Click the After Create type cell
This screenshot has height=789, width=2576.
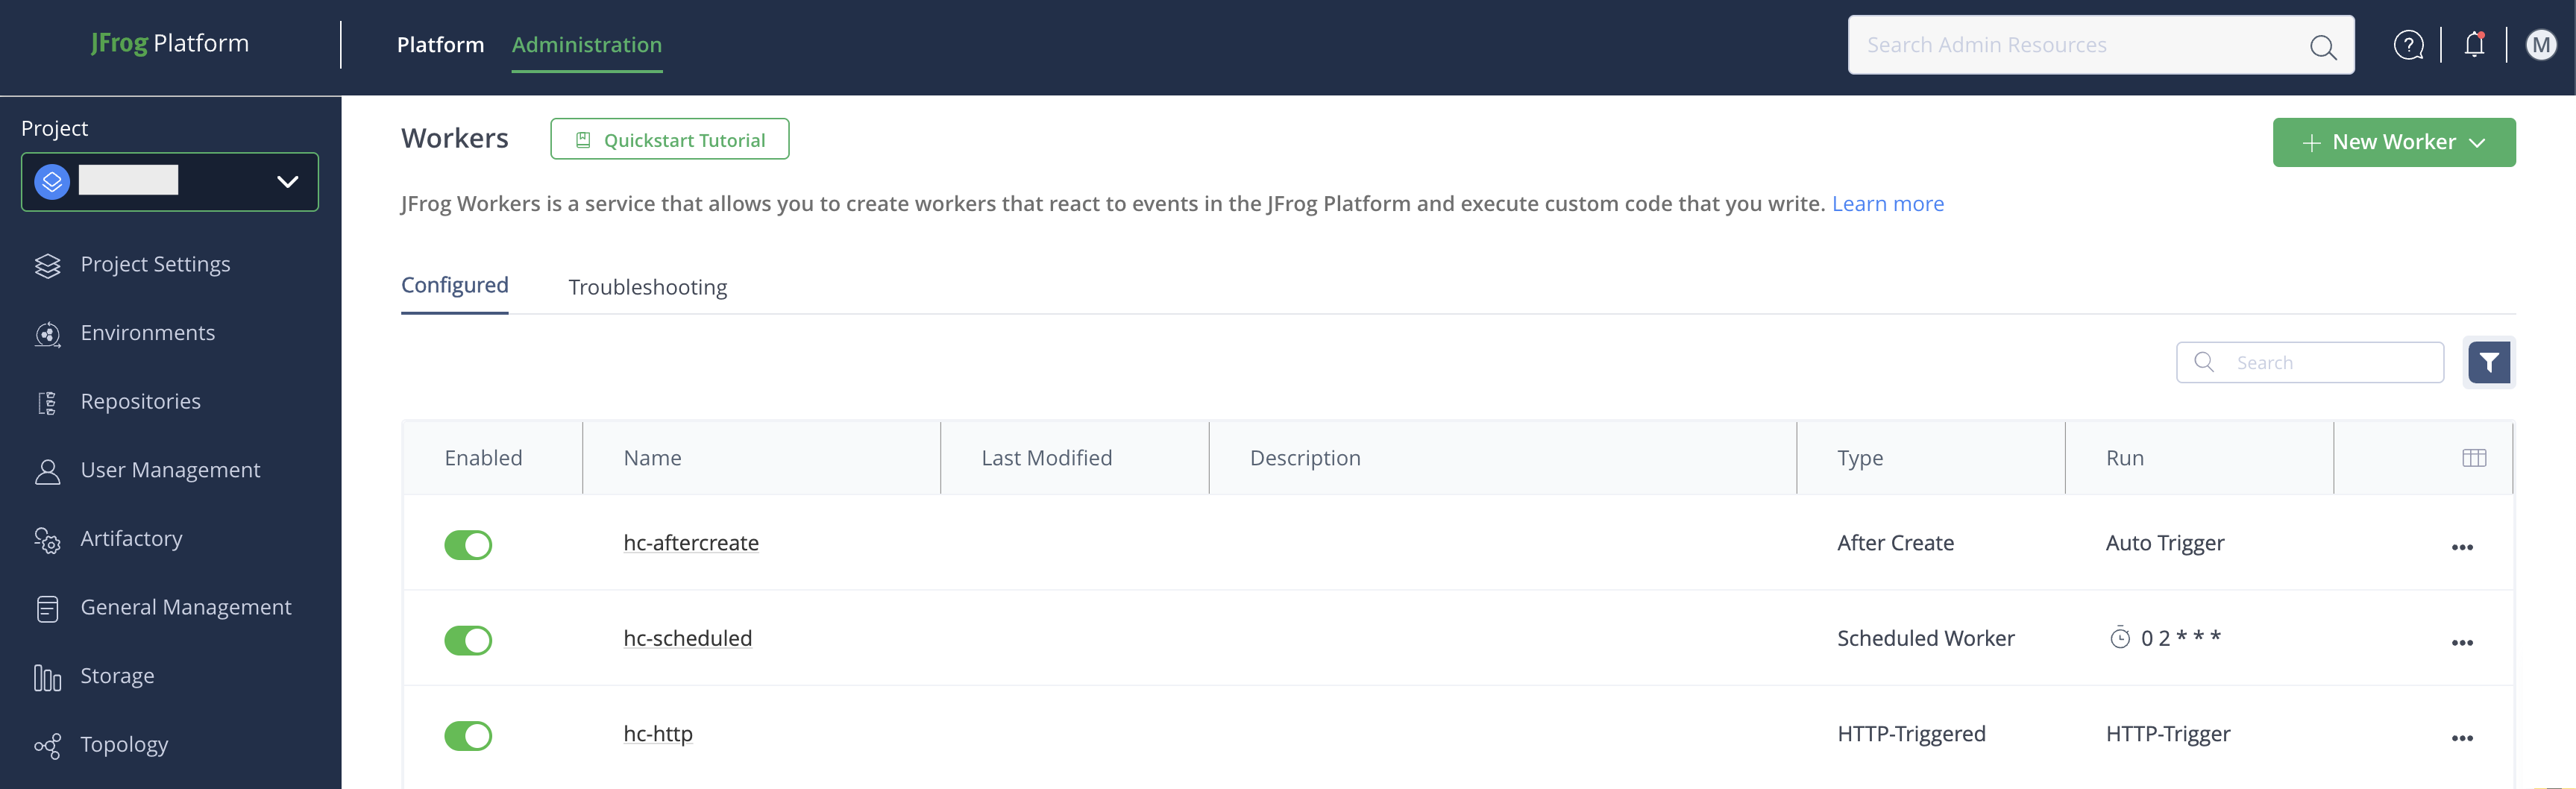coord(1894,542)
